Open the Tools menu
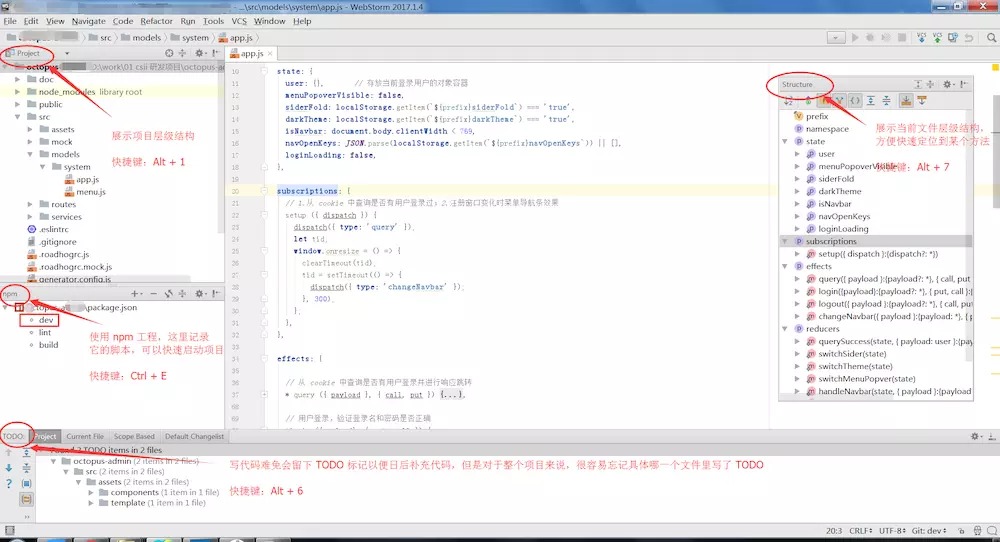 [x=213, y=21]
